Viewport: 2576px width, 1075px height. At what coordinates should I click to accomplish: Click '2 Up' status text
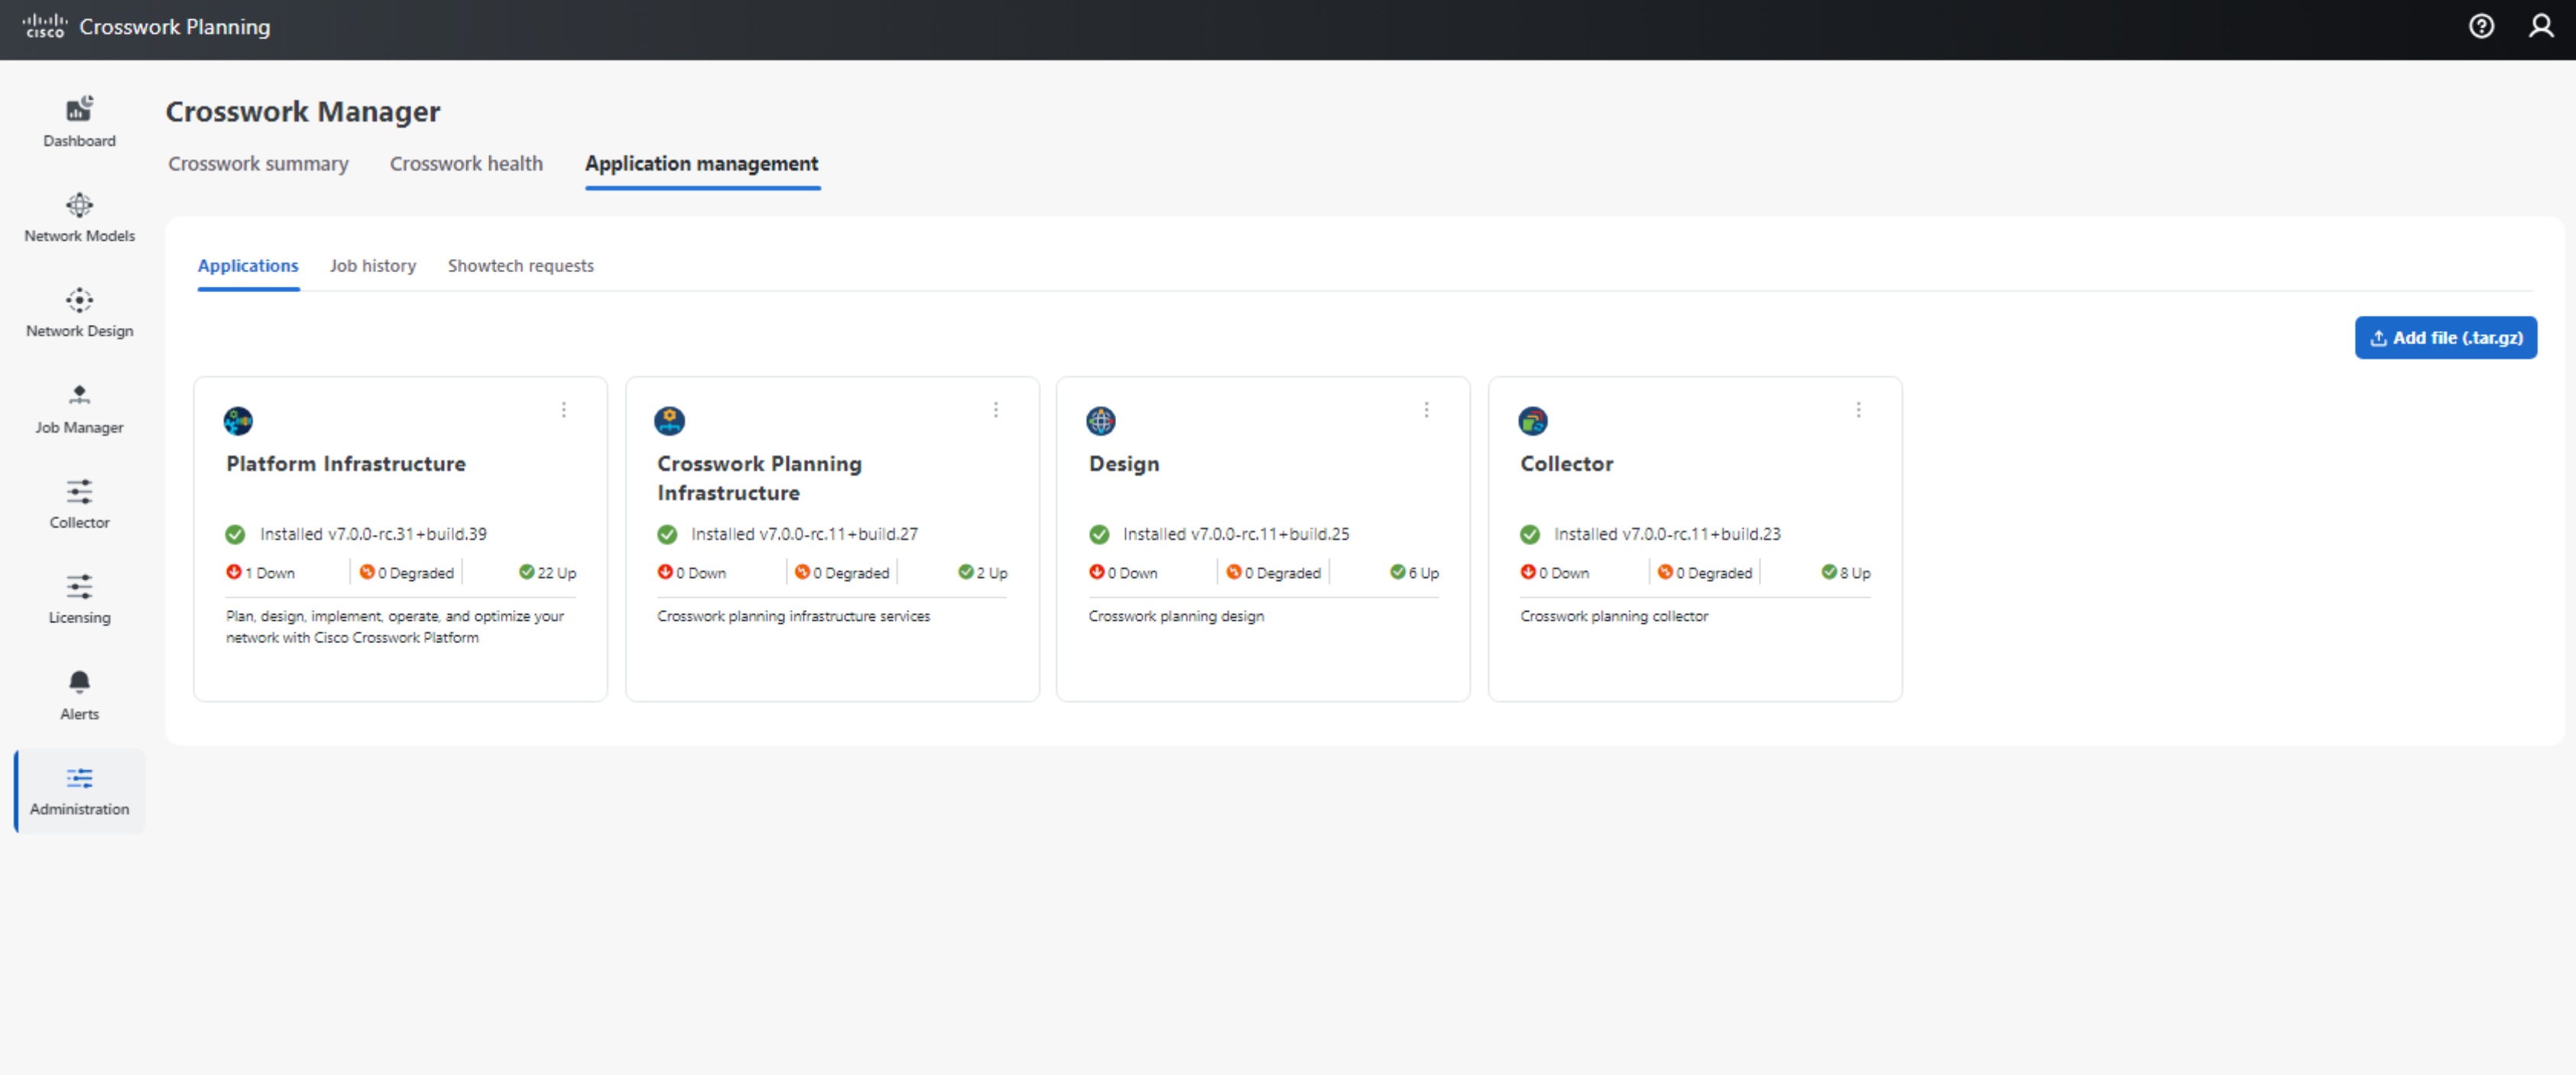pyautogui.click(x=992, y=573)
